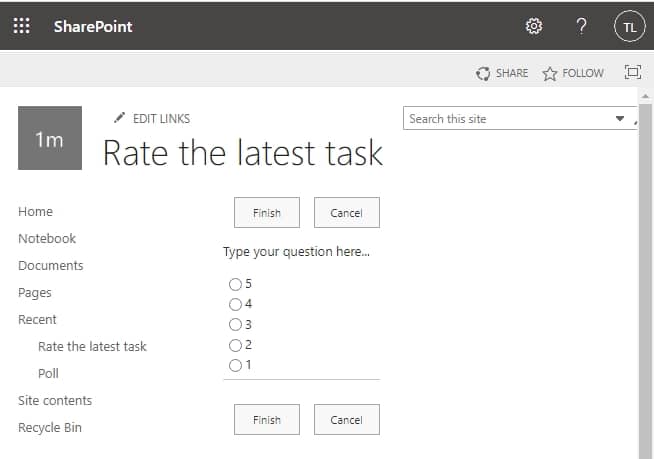The width and height of the screenshot is (654, 459).
Task: Go to Site contents in sidebar
Action: 55,401
